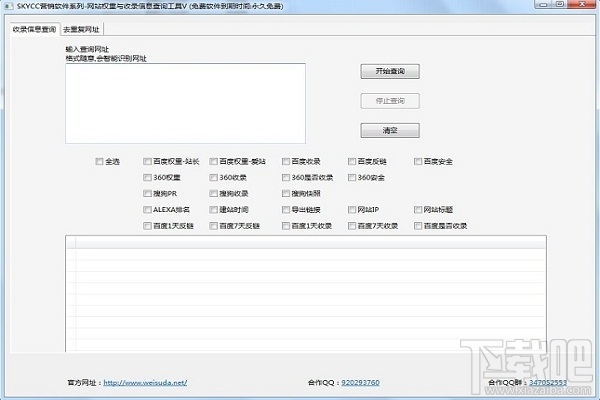Viewport: 600px width, 400px height.
Task: Toggle the 搜狗收录 checkbox
Action: (x=213, y=194)
